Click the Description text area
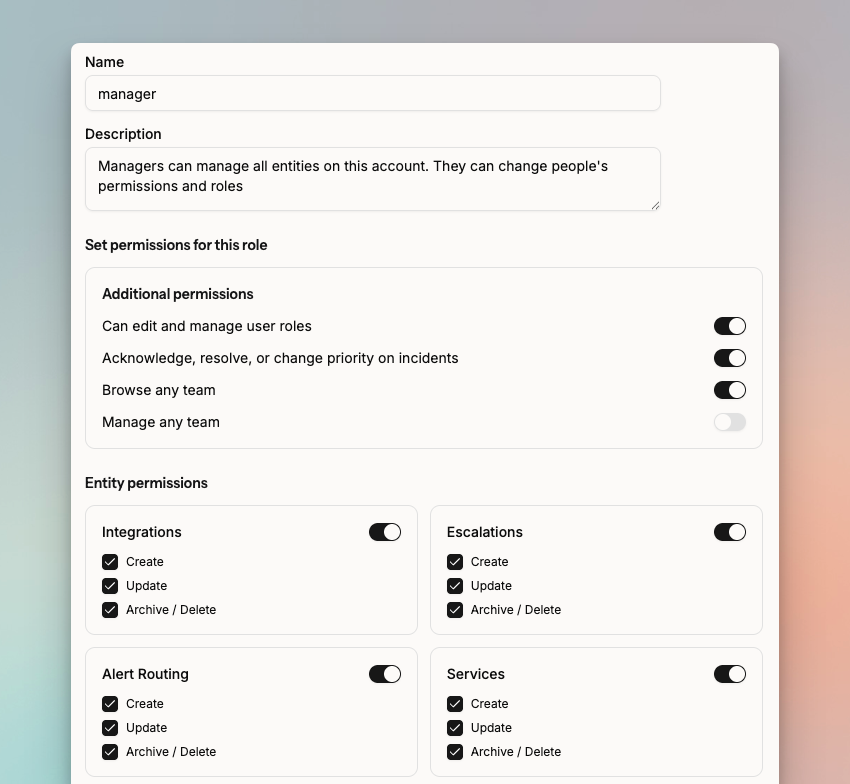This screenshot has width=850, height=784. click(372, 179)
